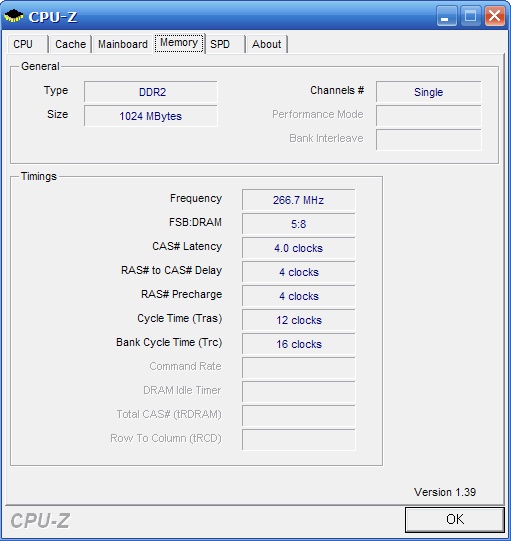Click the CAS# Latency value 4.0 clocks
The image size is (511, 541).
(298, 248)
